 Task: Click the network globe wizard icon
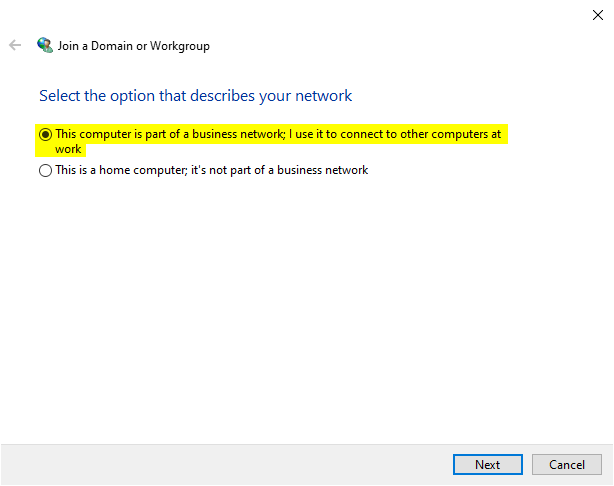[44, 45]
